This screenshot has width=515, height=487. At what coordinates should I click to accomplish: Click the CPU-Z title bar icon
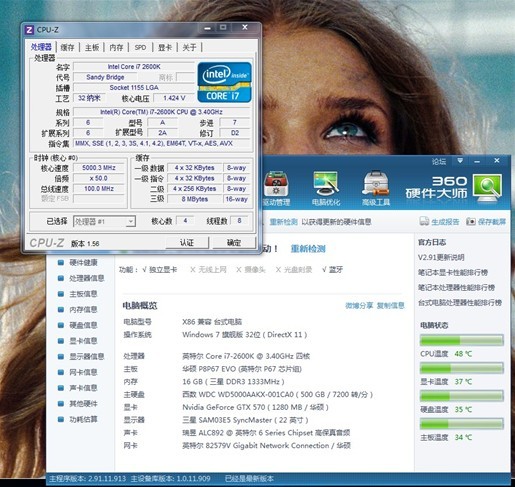pos(29,30)
